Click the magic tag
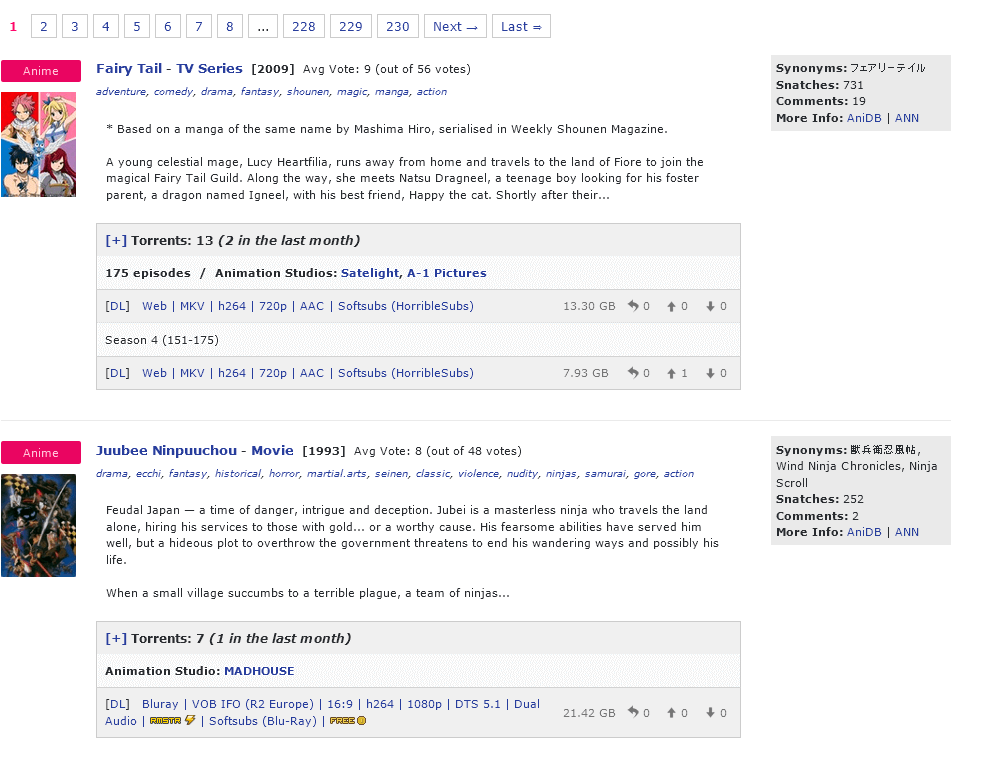1004x763 pixels. coord(352,92)
